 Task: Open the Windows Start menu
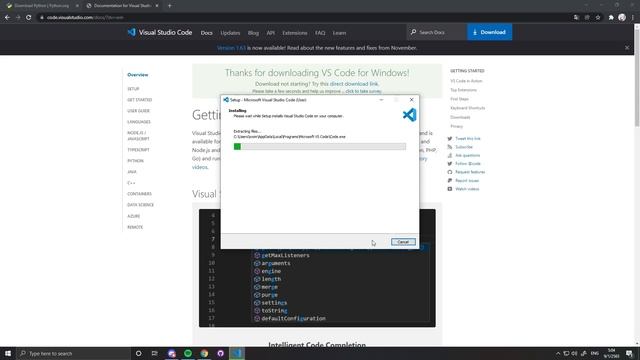[x=8, y=353]
